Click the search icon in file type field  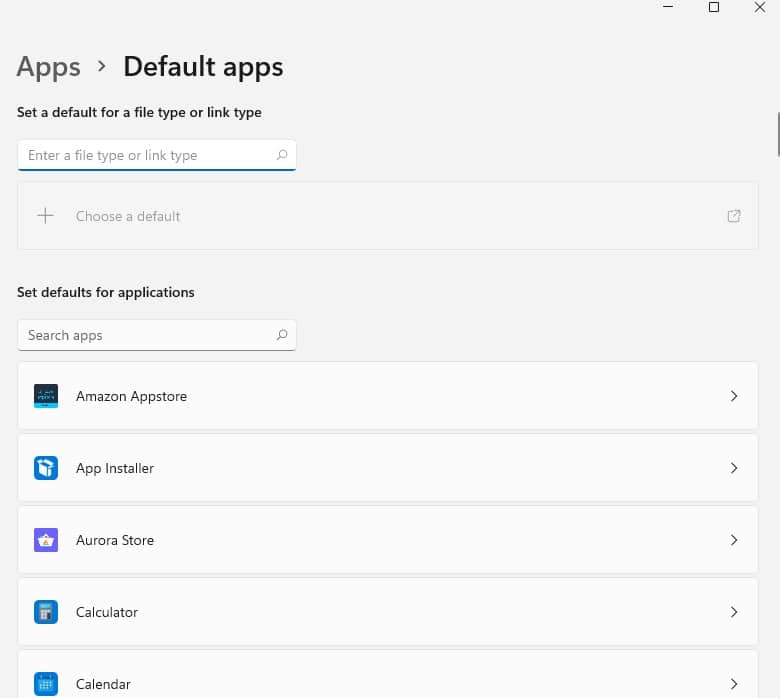click(282, 155)
